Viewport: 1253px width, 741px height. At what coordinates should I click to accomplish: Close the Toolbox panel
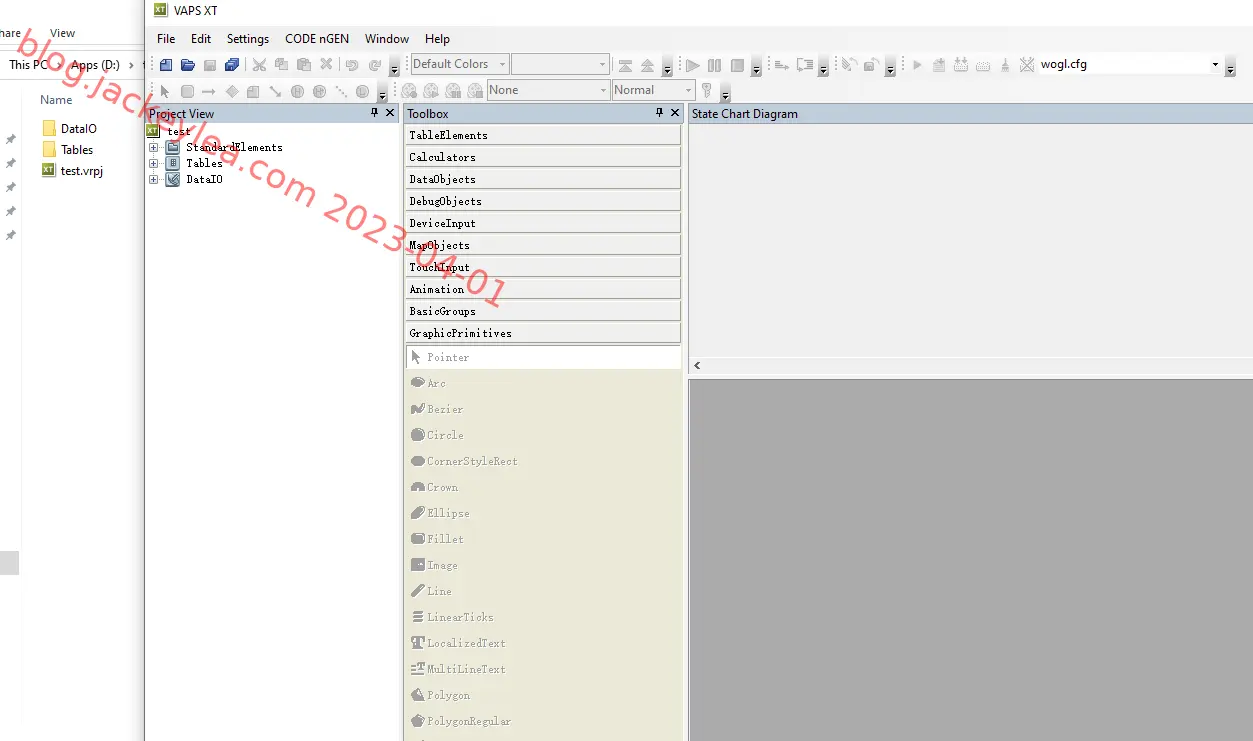675,113
